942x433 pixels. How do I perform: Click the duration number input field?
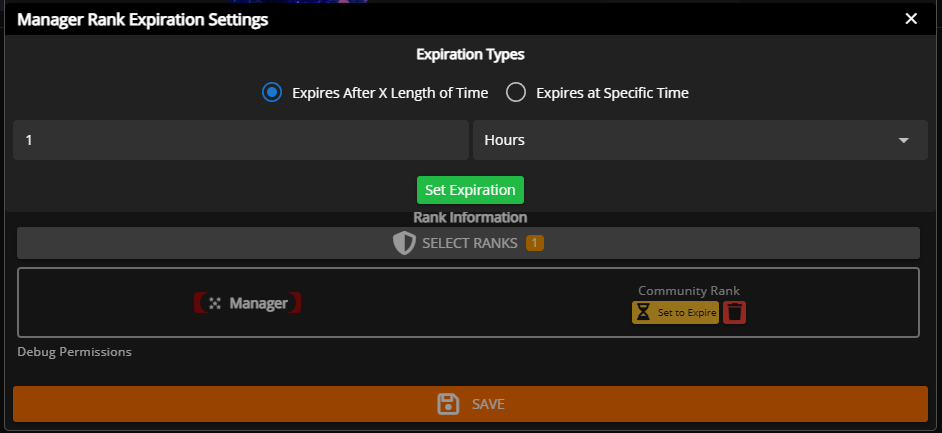point(240,140)
